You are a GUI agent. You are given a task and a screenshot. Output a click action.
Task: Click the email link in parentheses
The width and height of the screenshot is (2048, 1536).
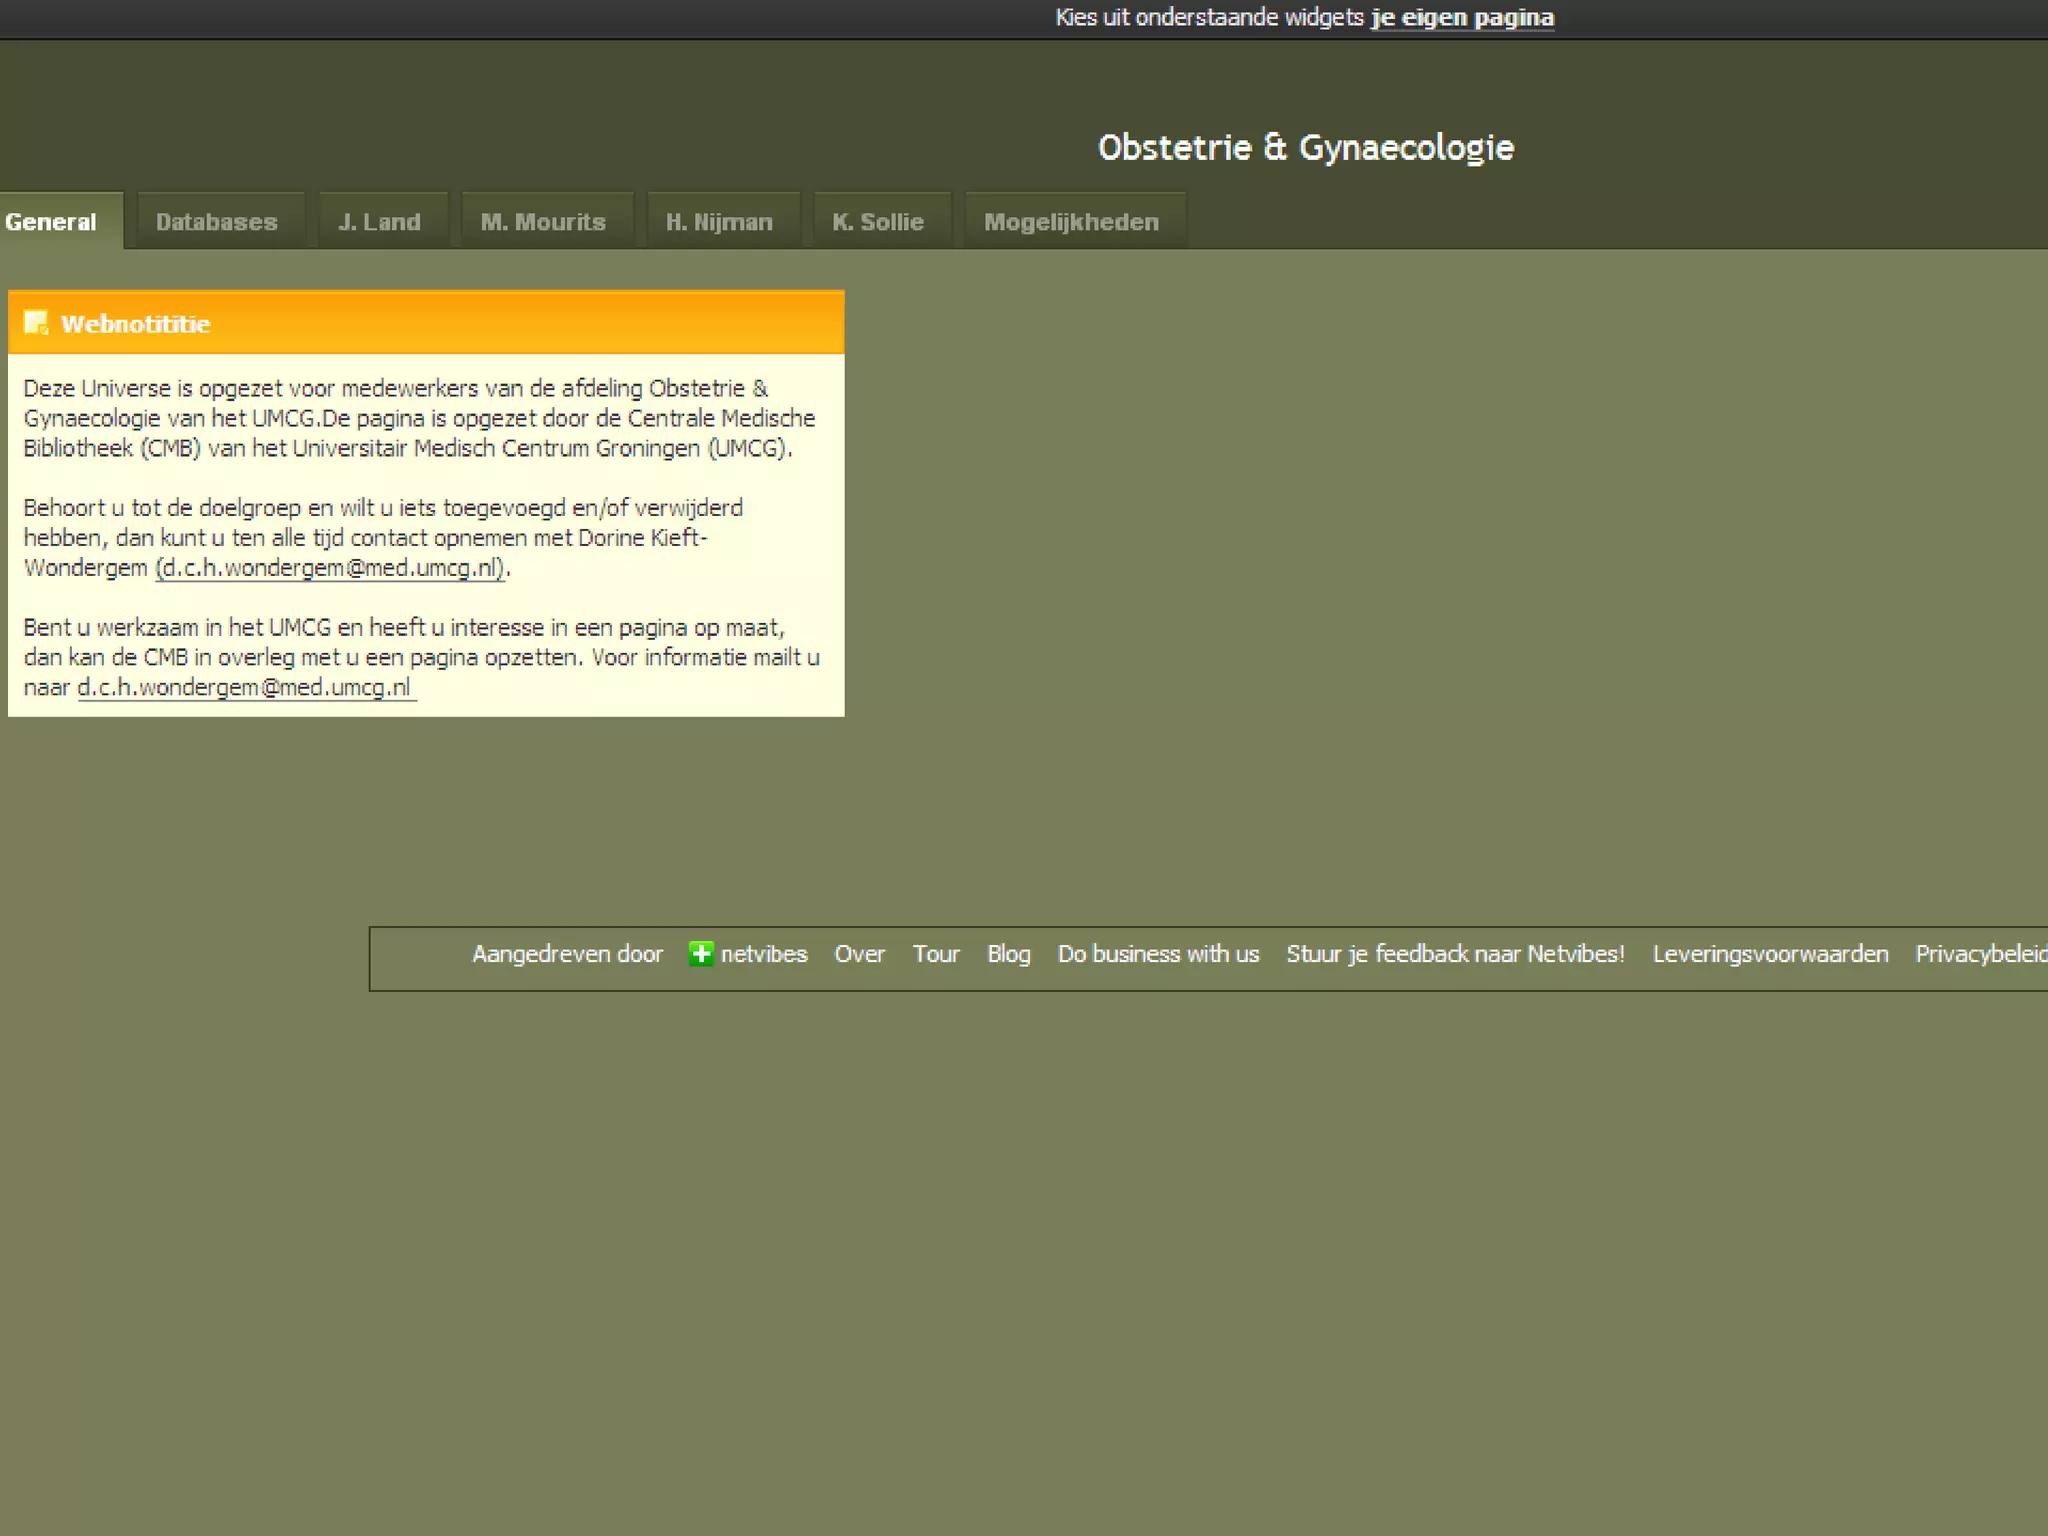(331, 568)
